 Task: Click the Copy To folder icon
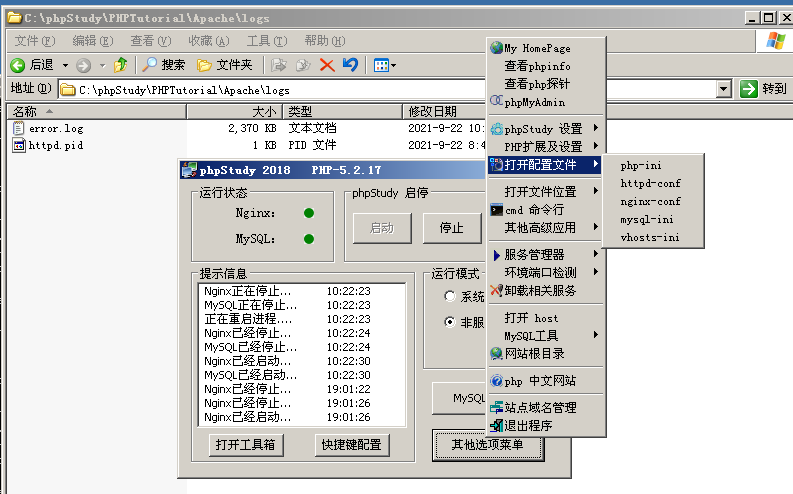click(303, 65)
